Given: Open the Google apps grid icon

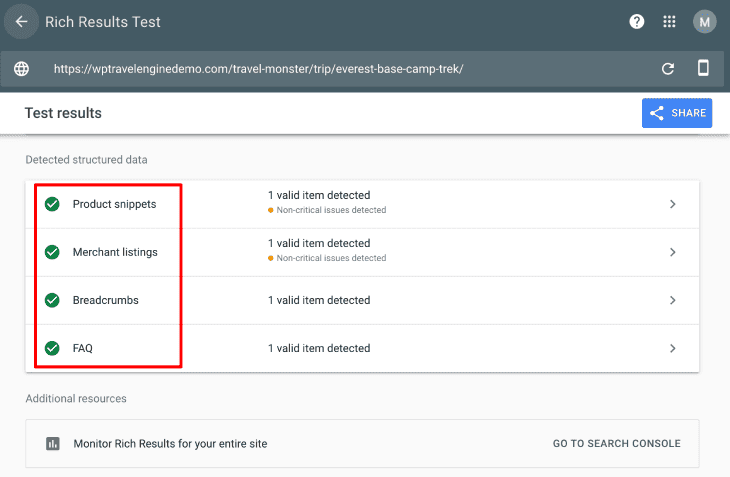Looking at the screenshot, I should point(669,21).
